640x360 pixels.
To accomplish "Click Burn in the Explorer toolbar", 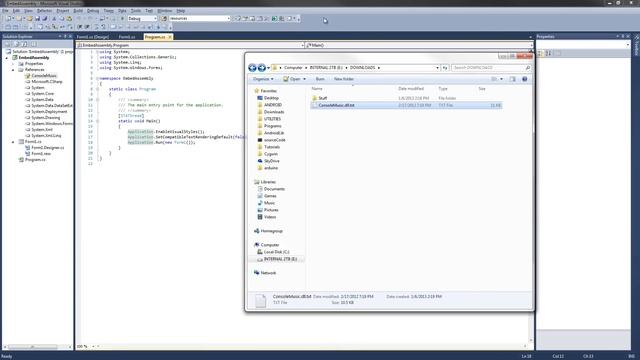I will pos(320,79).
